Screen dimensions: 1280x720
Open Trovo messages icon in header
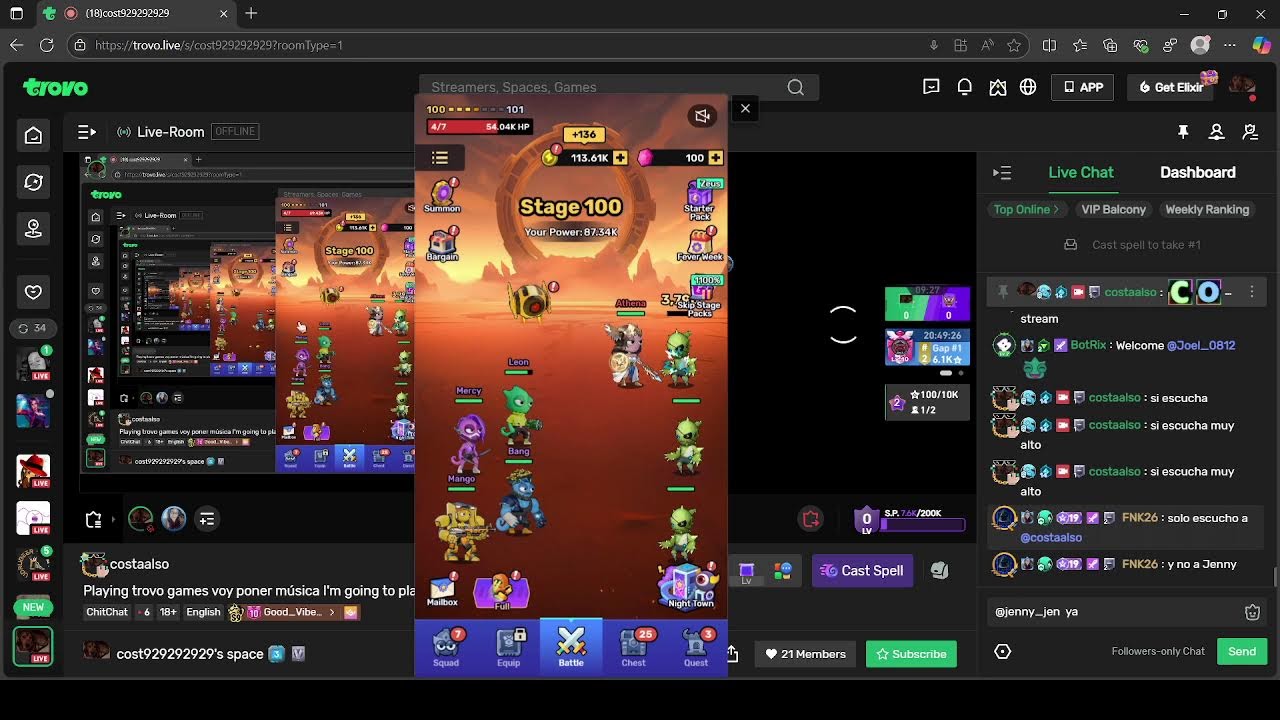point(931,87)
